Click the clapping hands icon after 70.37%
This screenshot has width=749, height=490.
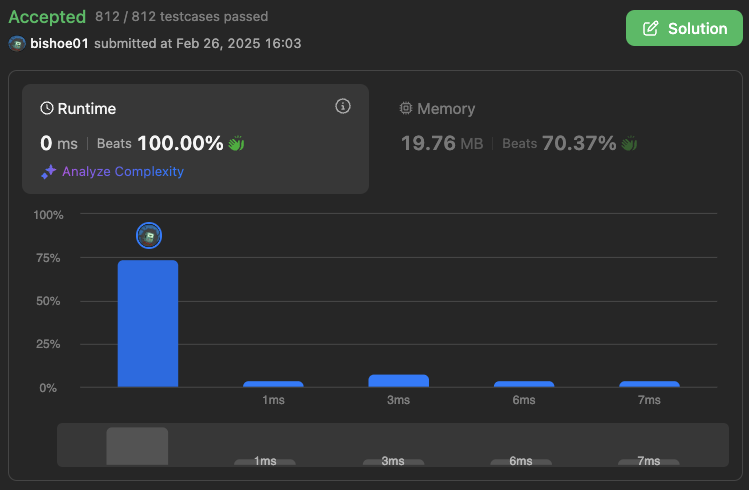[x=629, y=143]
